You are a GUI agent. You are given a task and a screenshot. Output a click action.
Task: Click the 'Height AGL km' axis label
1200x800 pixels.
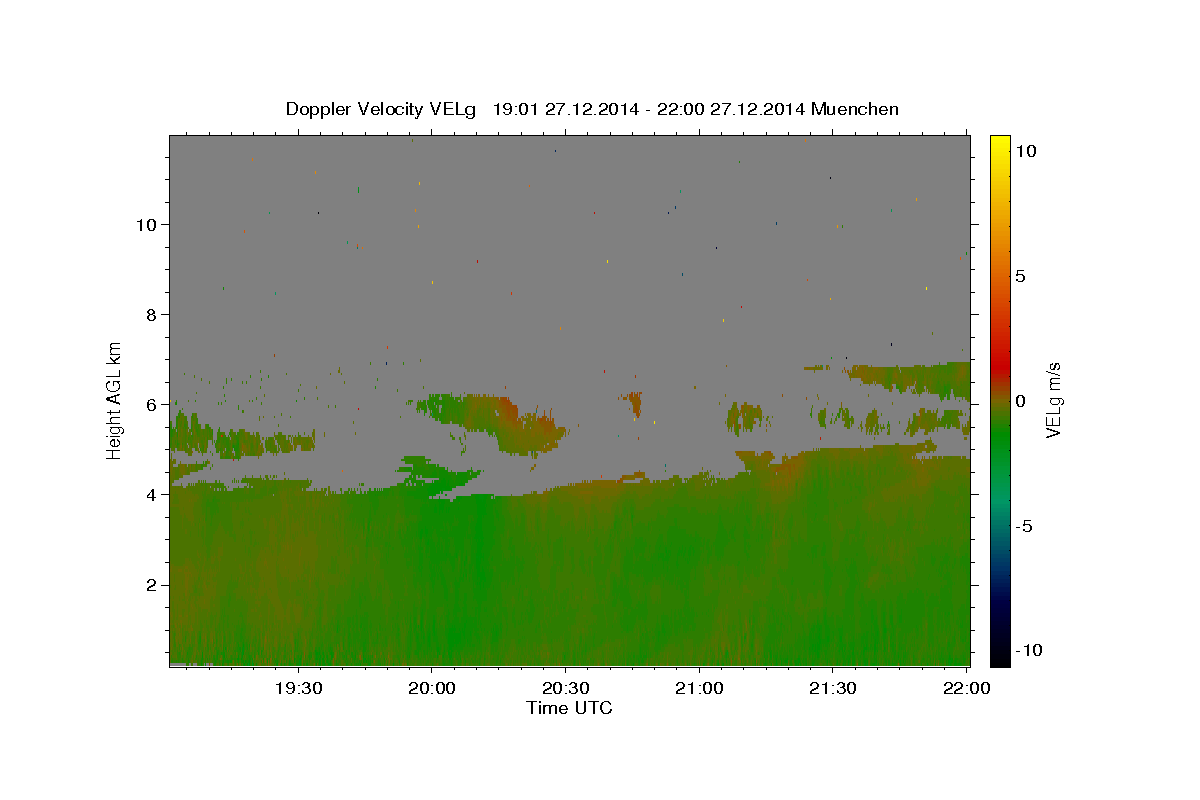tap(115, 400)
